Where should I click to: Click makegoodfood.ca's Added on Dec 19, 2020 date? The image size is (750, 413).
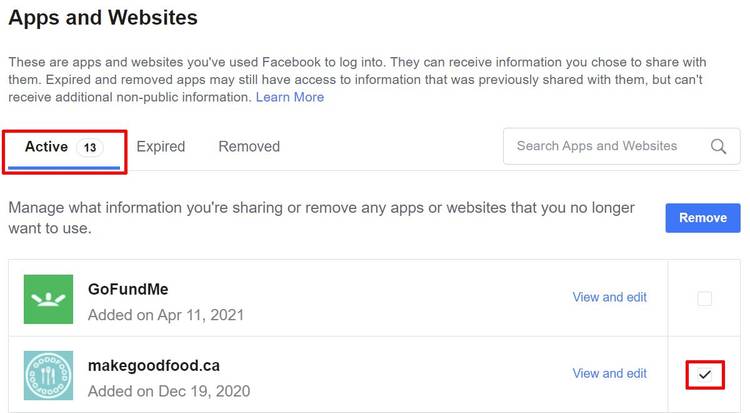[169, 391]
